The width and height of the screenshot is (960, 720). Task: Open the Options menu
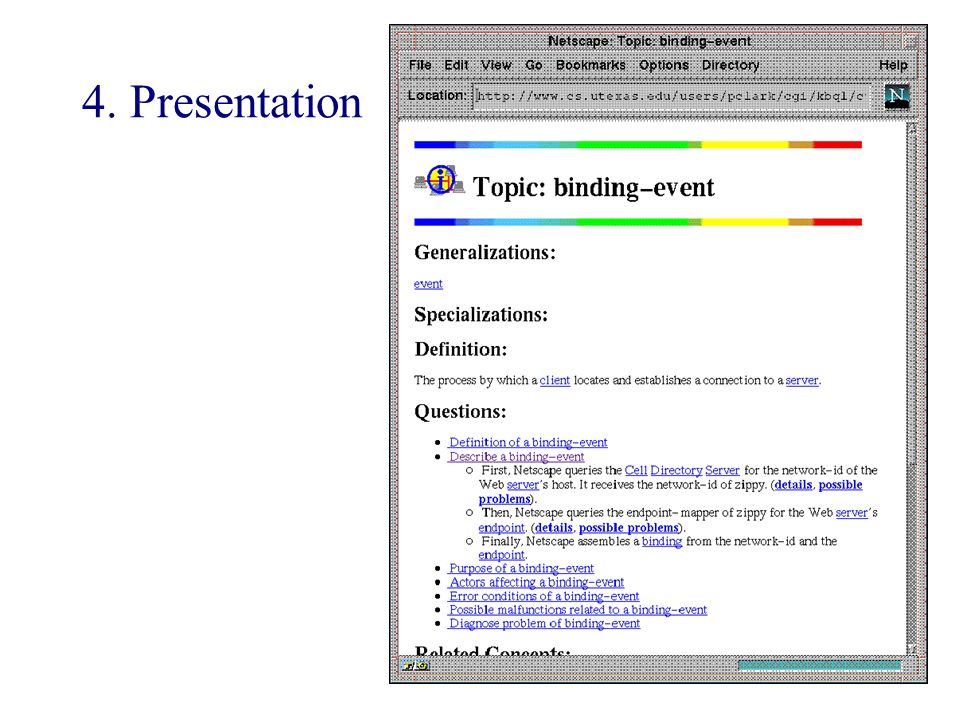664,65
